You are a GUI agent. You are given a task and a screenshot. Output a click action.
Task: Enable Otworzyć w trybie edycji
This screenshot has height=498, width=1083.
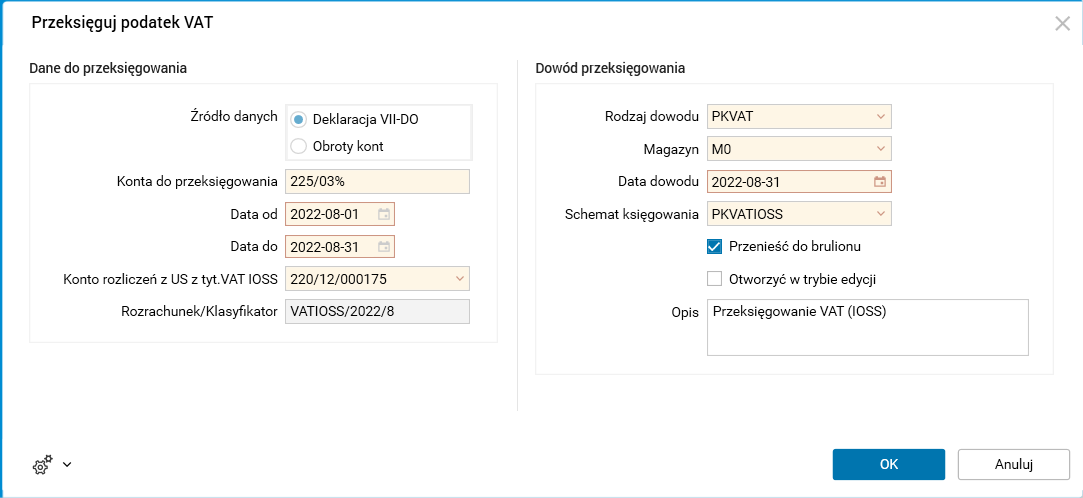(715, 279)
